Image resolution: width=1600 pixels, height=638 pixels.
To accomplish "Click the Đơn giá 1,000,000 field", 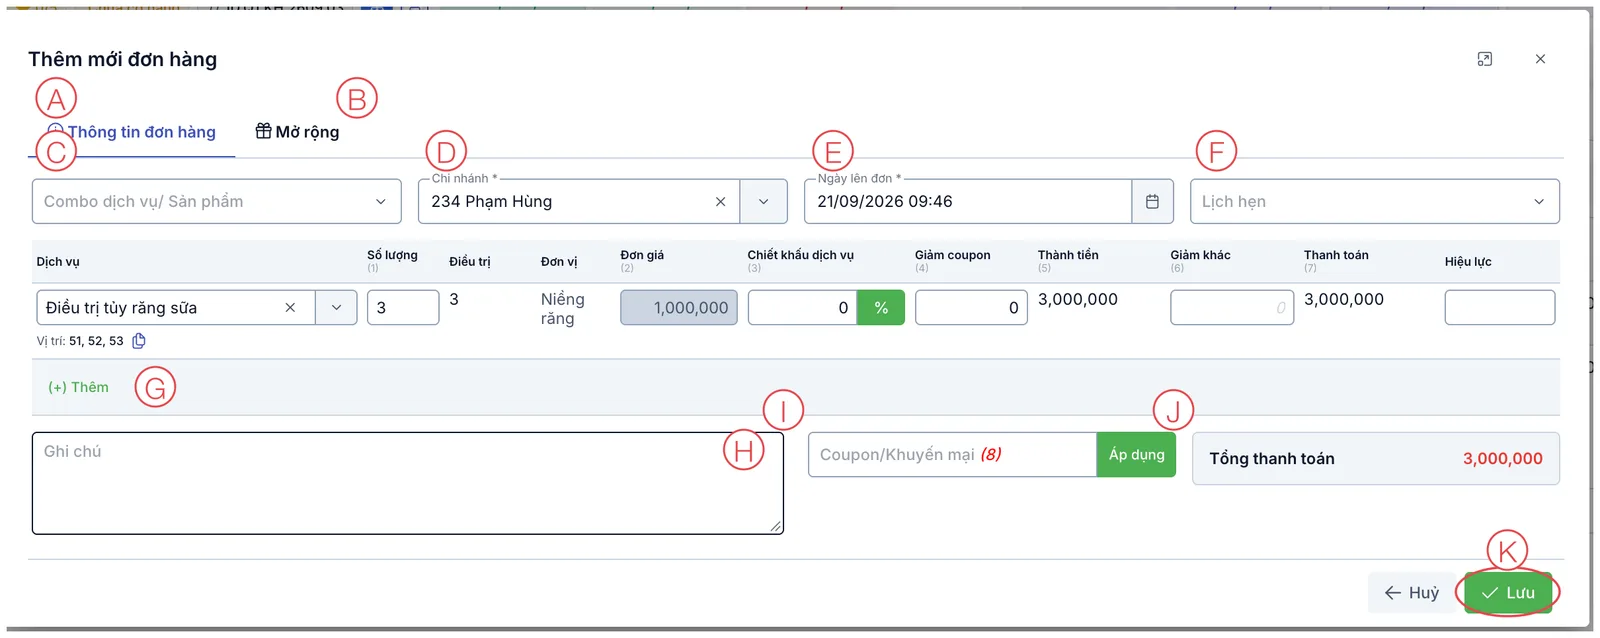I will [x=679, y=307].
